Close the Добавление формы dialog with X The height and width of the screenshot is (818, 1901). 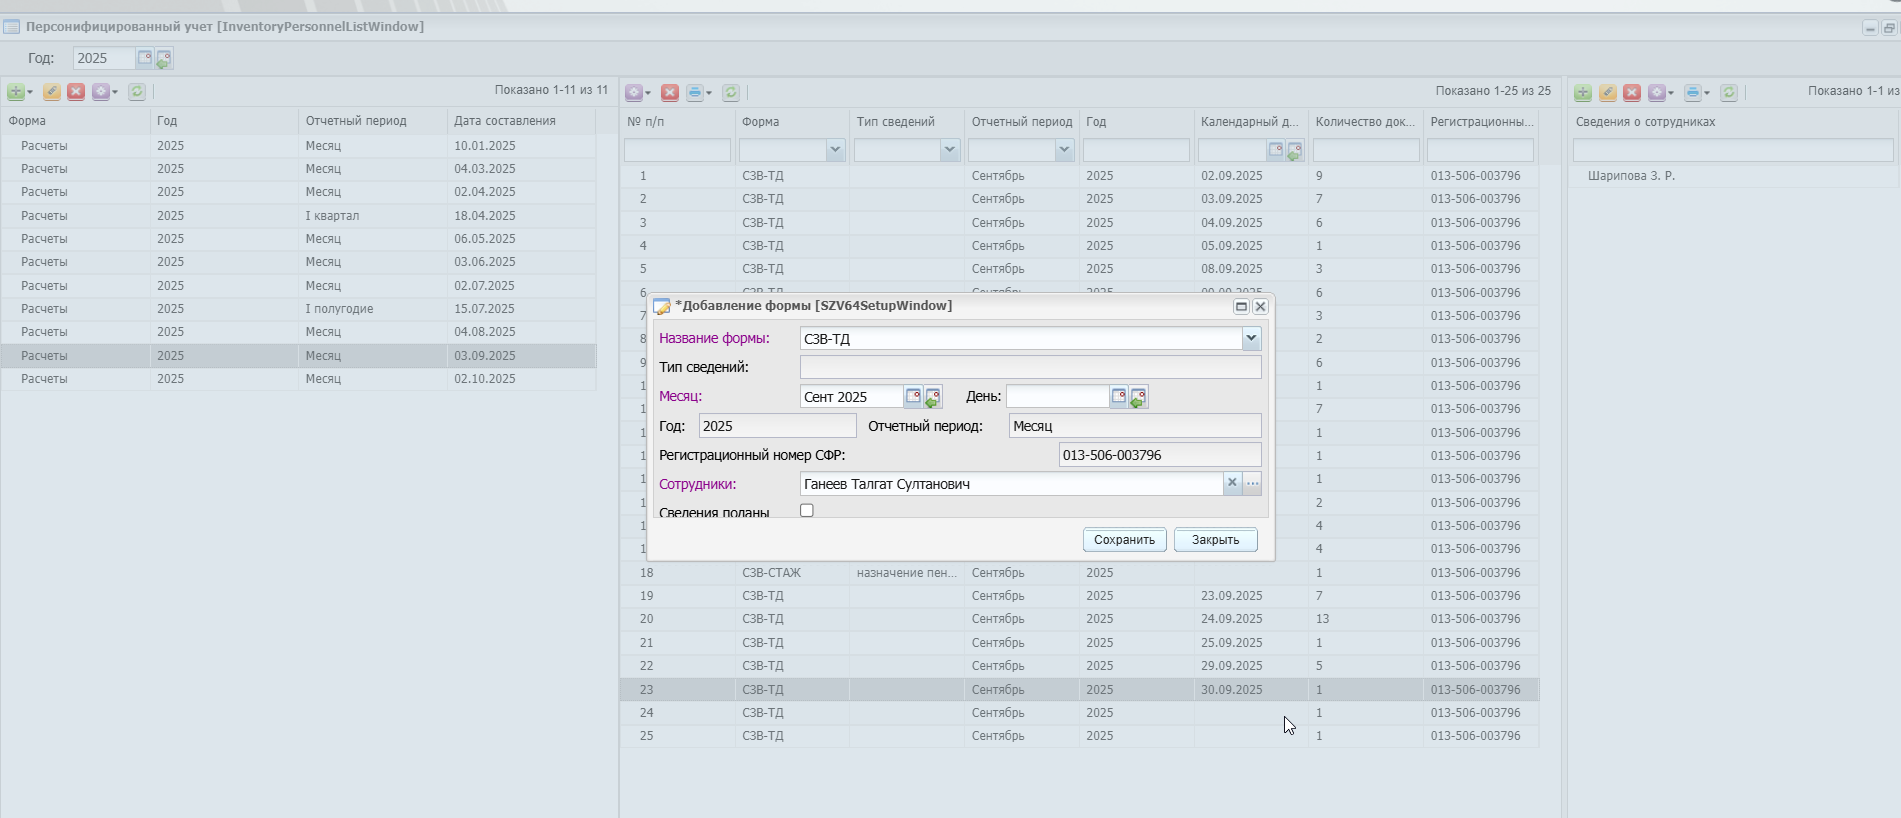click(x=1260, y=307)
